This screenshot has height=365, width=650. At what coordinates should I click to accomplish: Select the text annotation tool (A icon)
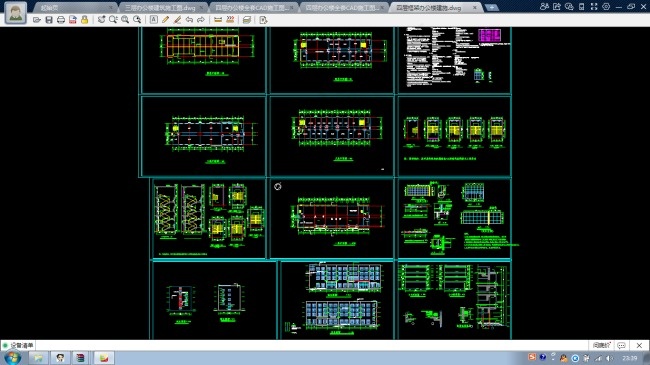154,19
